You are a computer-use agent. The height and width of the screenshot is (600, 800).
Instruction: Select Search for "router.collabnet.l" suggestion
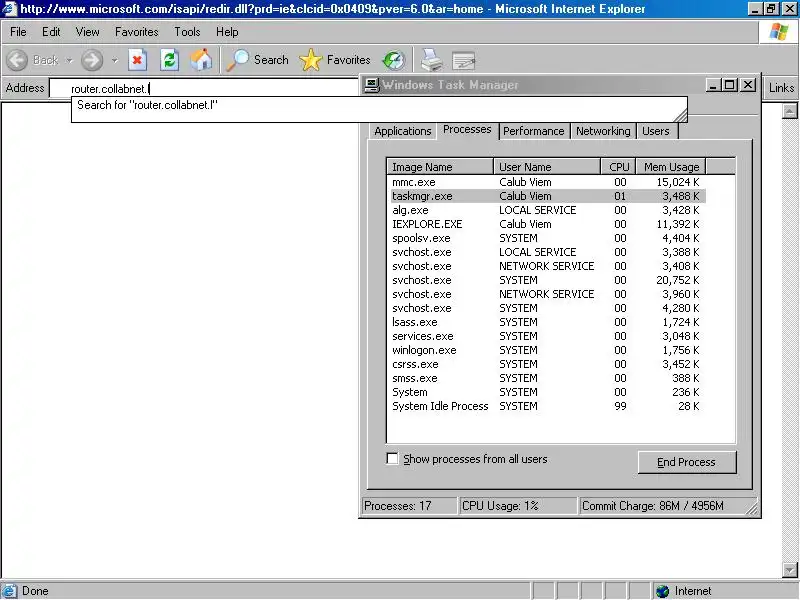(x=379, y=105)
